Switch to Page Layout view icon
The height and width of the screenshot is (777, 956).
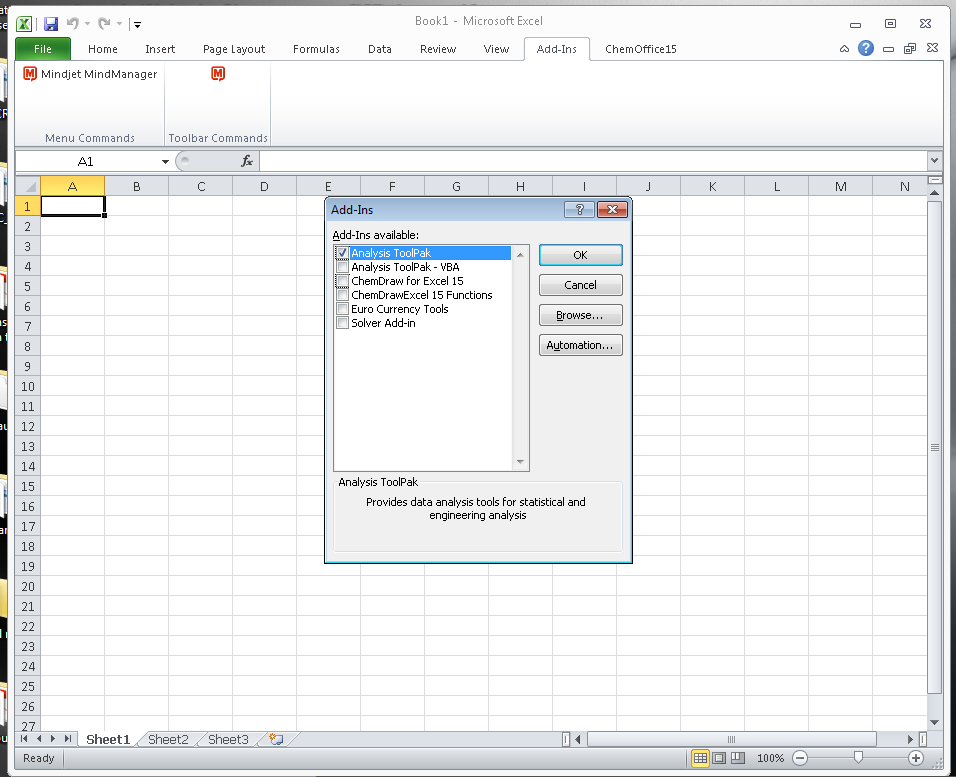[720, 758]
